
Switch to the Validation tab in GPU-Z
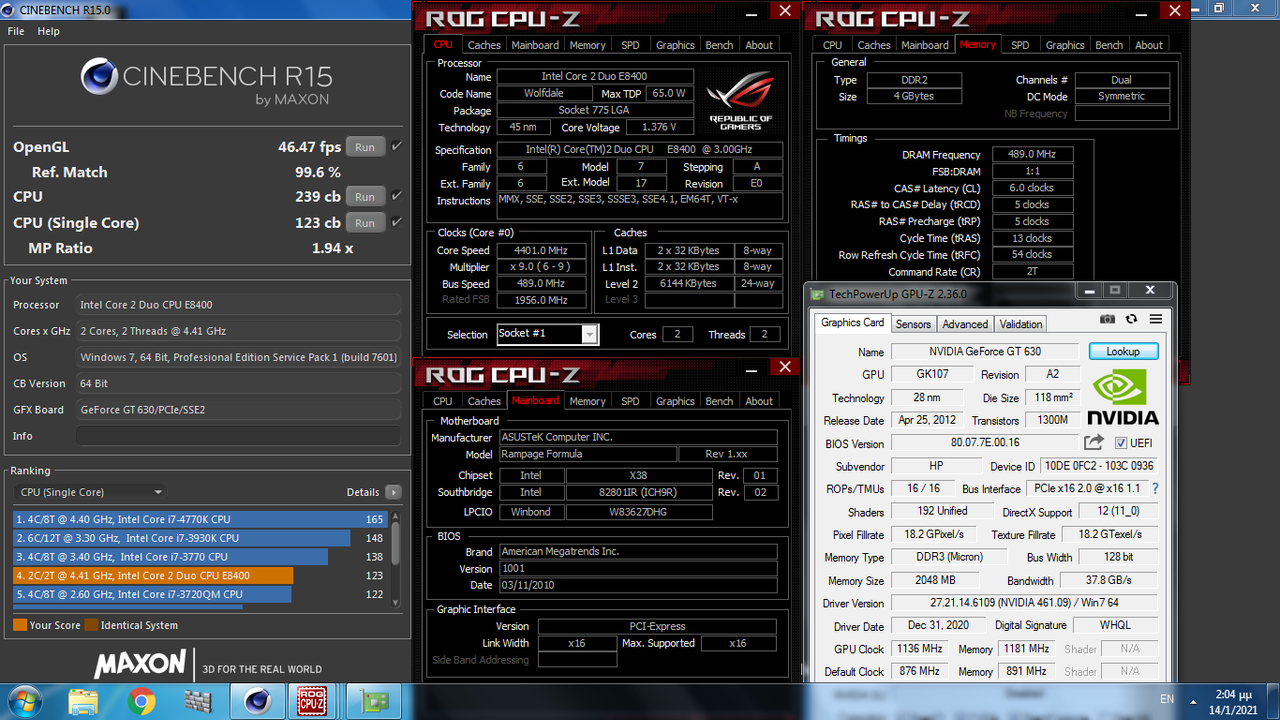tap(1020, 324)
